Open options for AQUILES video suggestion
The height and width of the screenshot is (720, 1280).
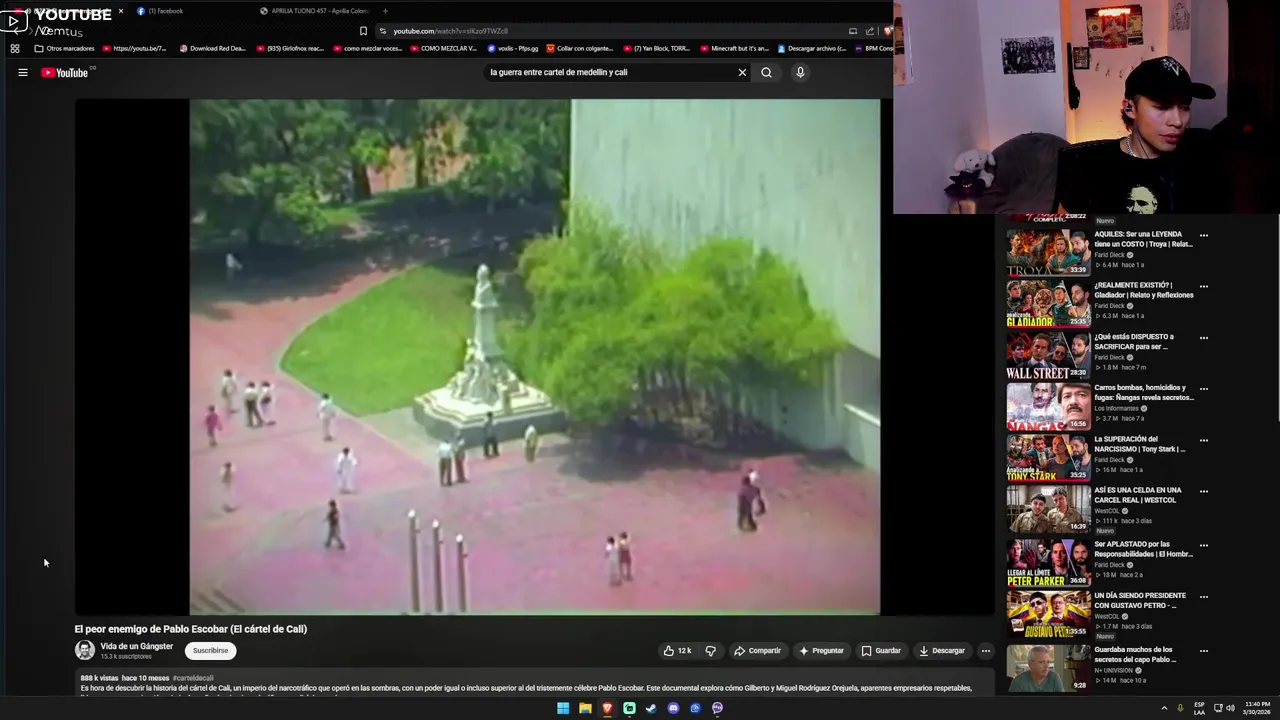pos(1203,236)
